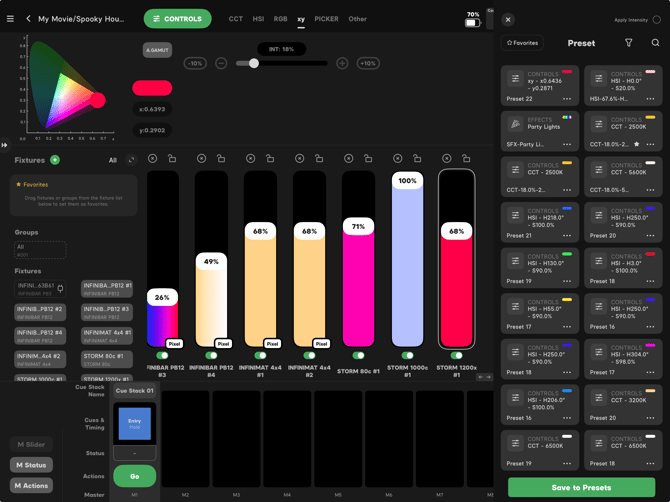Toggle STORM 1200x #1 power switch

[x=456, y=355]
